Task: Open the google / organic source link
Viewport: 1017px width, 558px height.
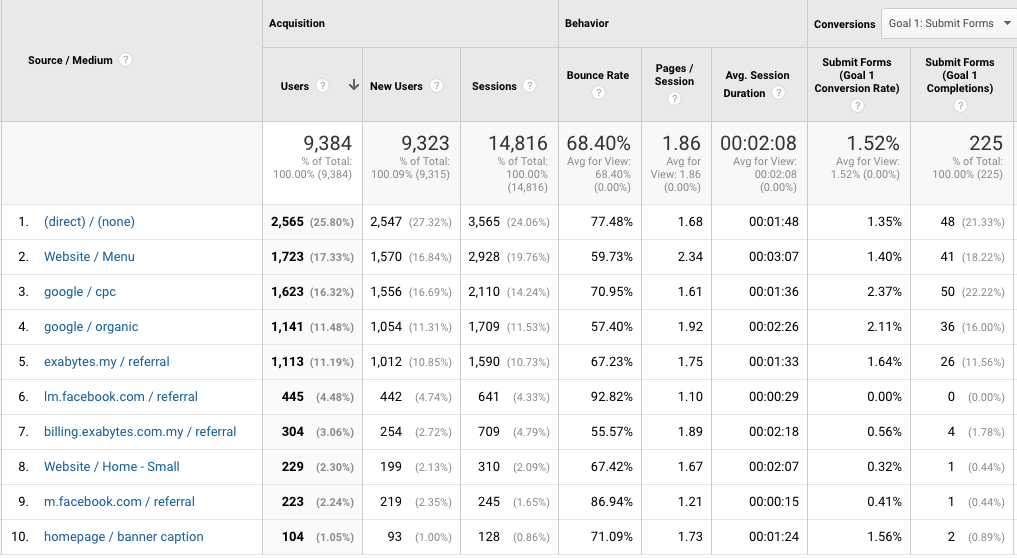Action: click(91, 327)
